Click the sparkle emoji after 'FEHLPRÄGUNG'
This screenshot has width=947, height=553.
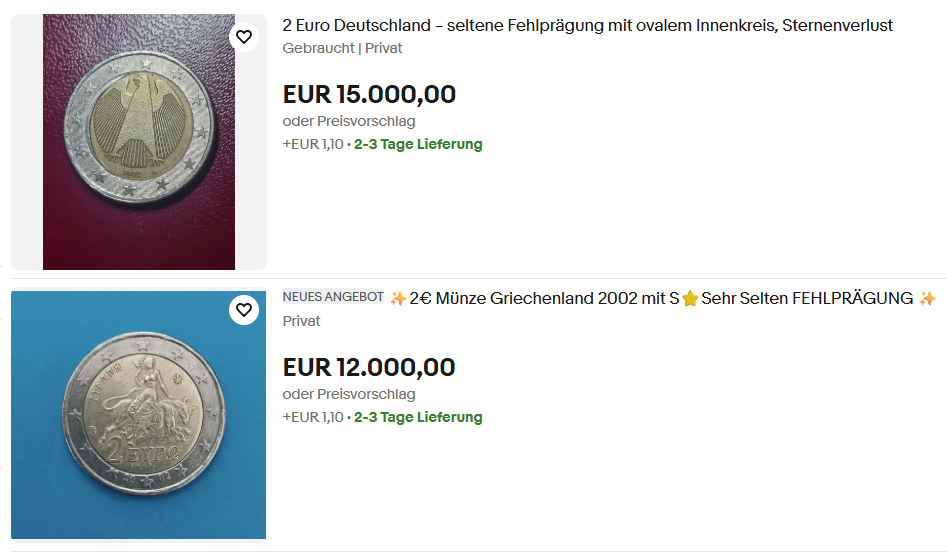[x=927, y=298]
